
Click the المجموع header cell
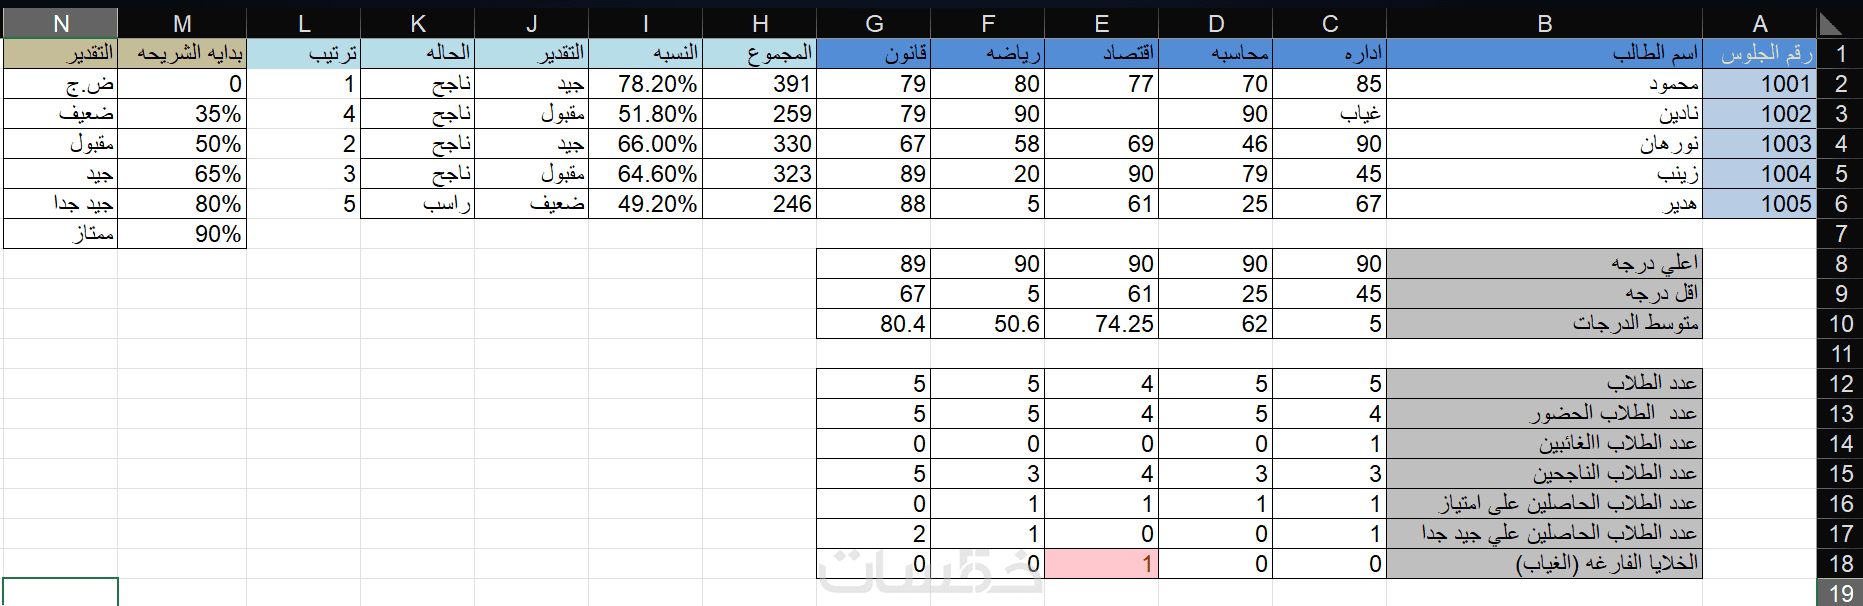(x=760, y=54)
